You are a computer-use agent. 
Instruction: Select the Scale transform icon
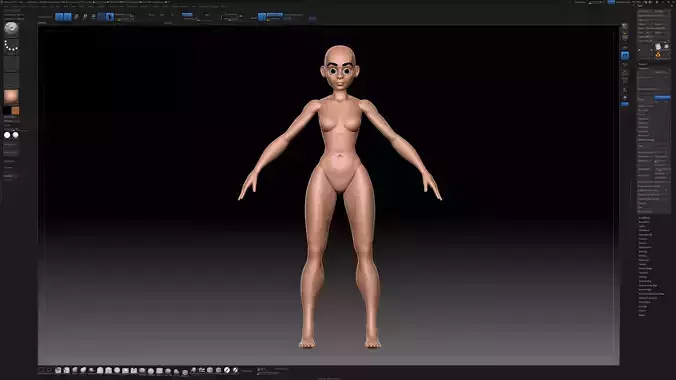[x=85, y=17]
